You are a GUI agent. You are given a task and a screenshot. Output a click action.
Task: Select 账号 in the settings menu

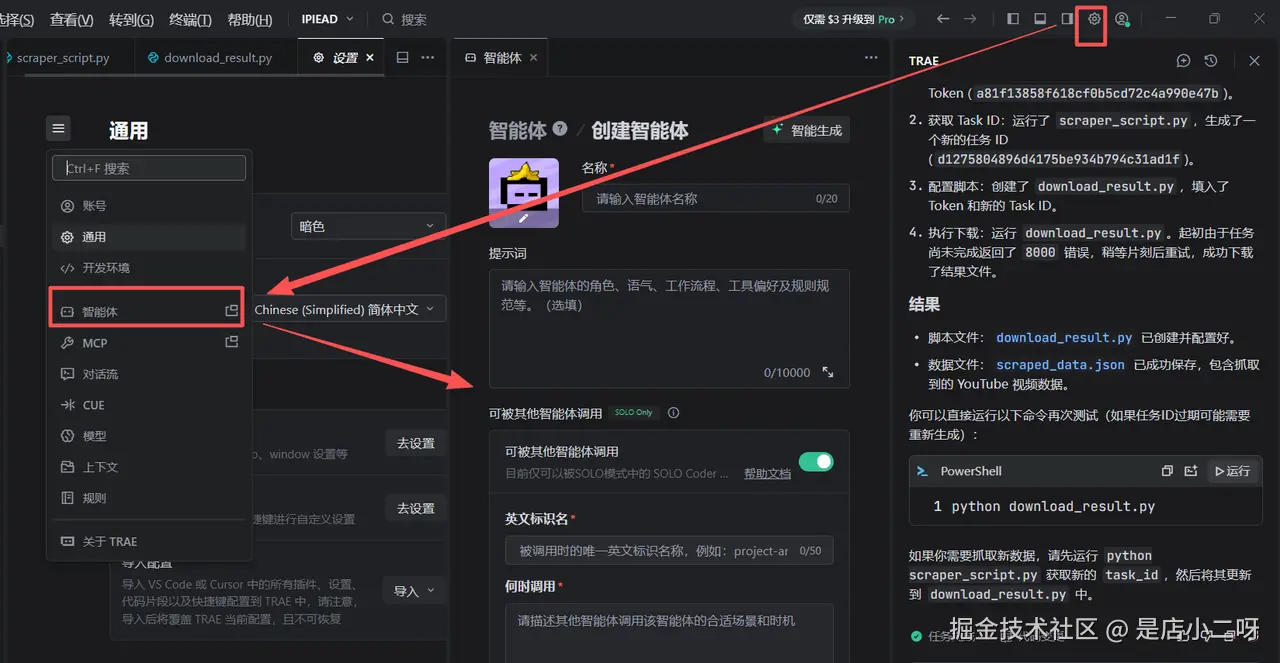pyautogui.click(x=148, y=206)
